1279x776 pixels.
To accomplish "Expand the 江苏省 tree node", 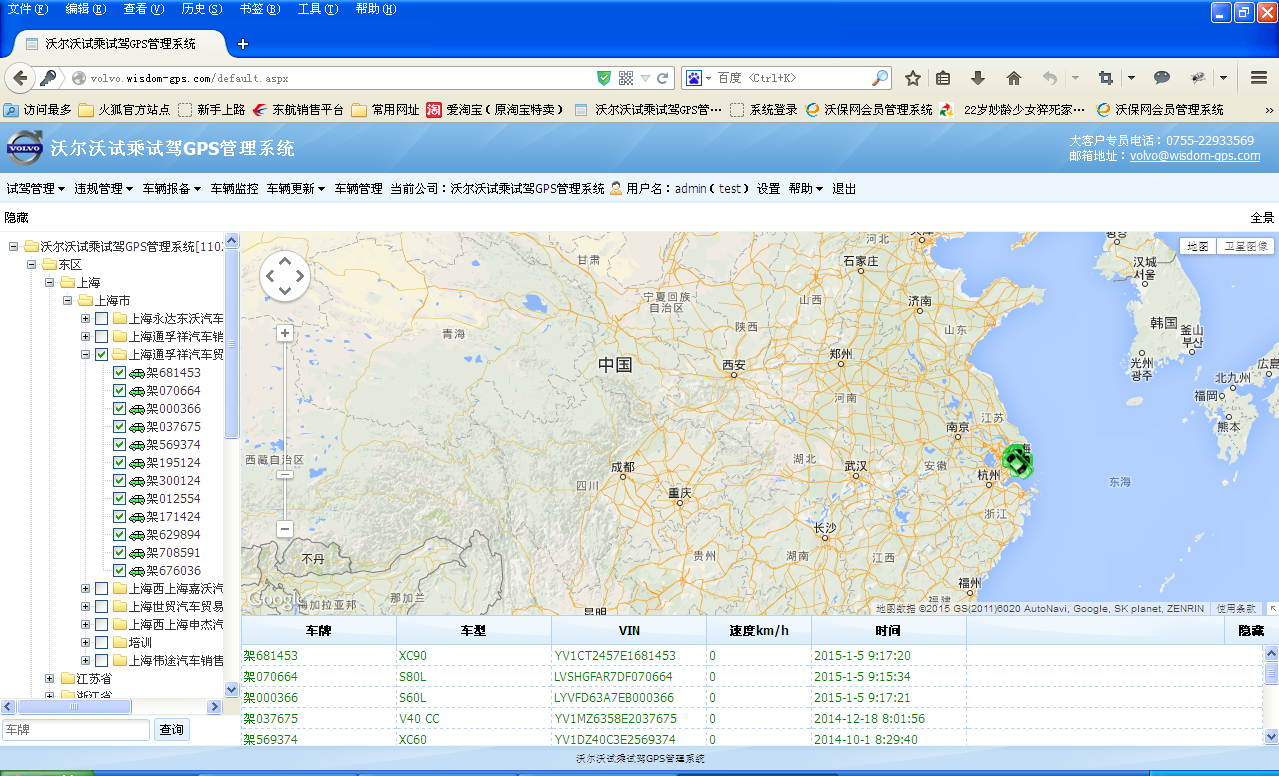I will 50,679.
